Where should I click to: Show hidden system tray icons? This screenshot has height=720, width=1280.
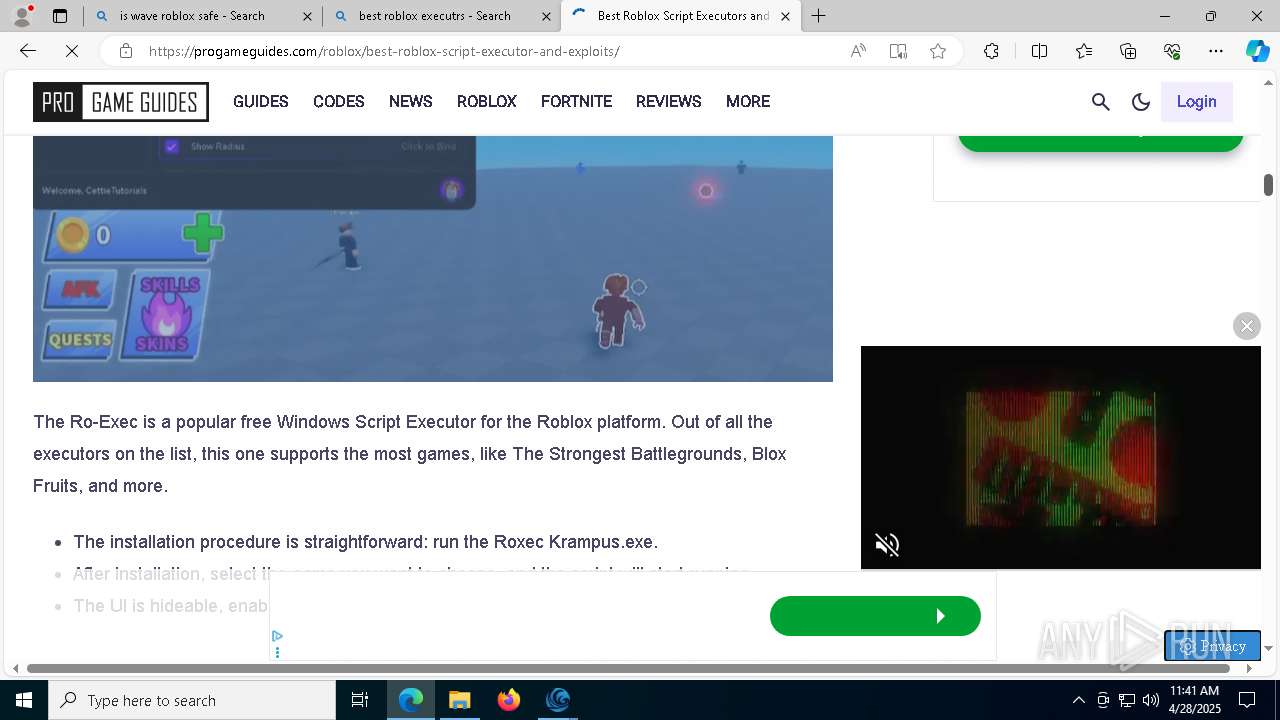click(1078, 700)
